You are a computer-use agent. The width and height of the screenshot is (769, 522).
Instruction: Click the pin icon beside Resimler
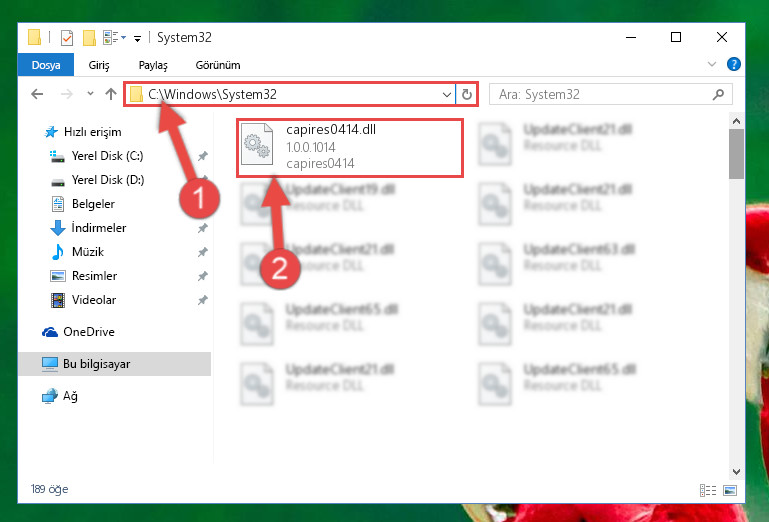(x=203, y=276)
